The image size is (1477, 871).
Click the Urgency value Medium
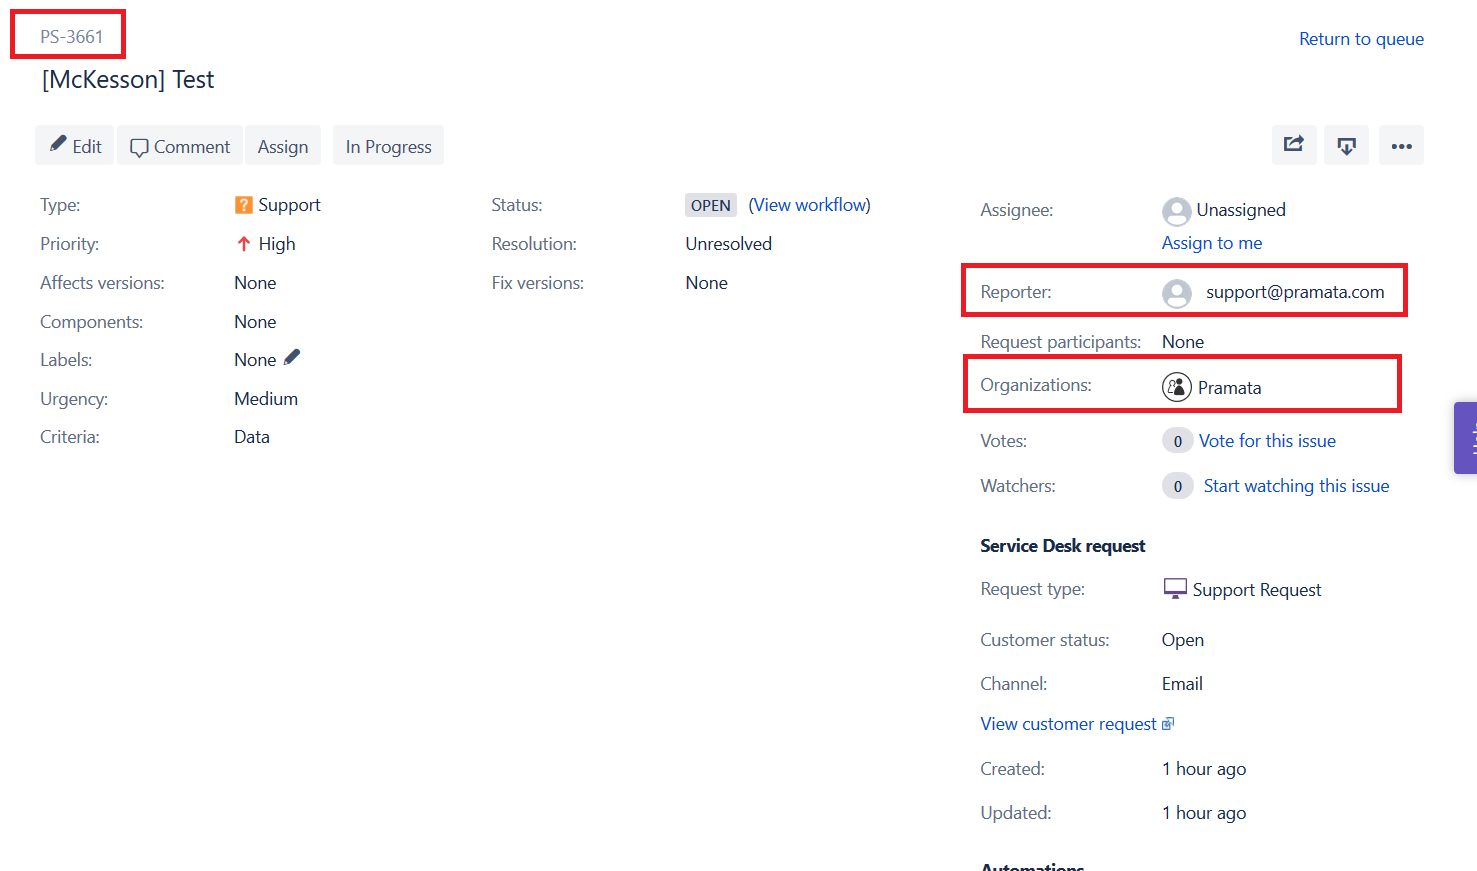coord(266,399)
